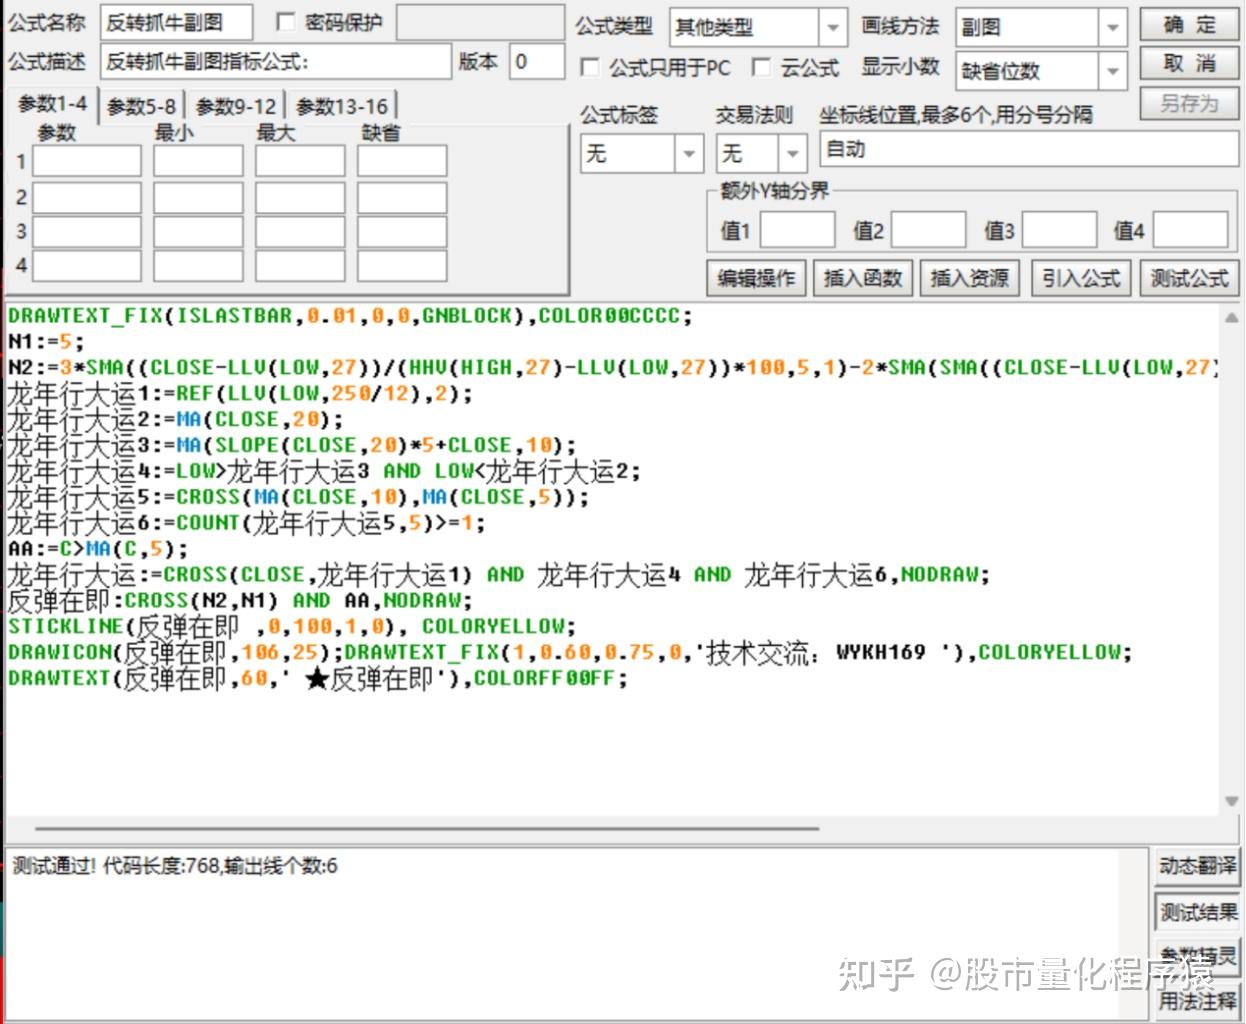Open the 交易法则 dropdown
The image size is (1246, 1024).
761,154
